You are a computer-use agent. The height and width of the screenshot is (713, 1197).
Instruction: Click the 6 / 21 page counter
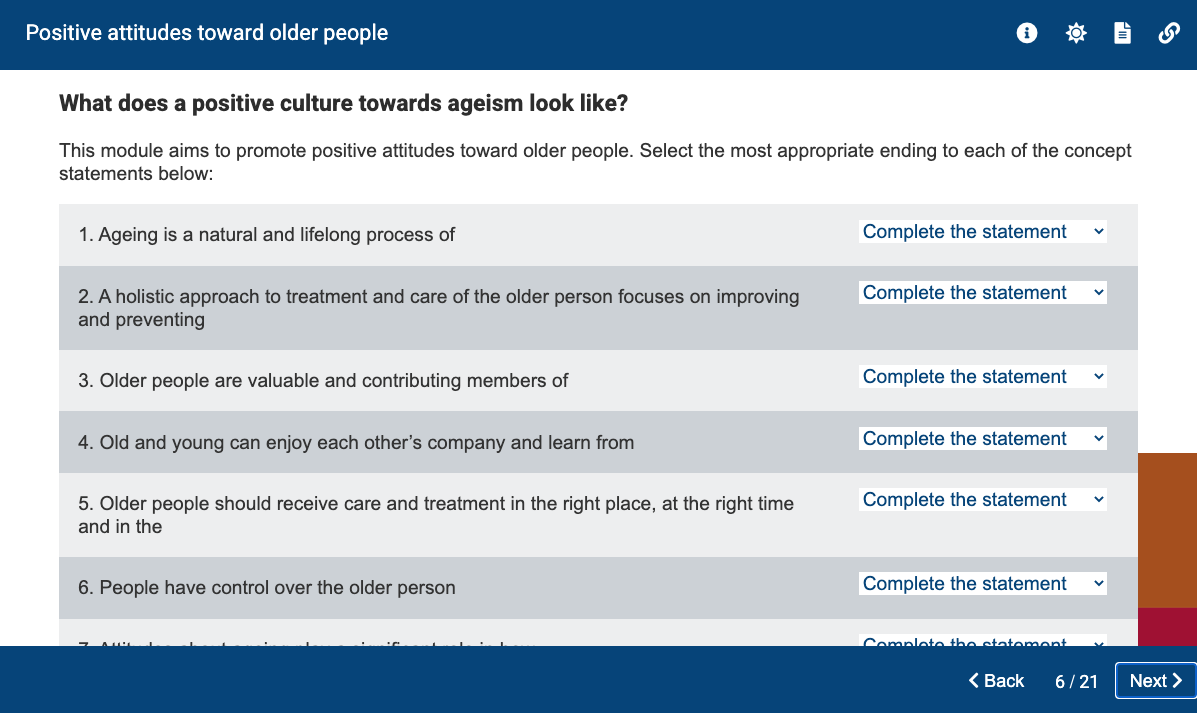1076,681
